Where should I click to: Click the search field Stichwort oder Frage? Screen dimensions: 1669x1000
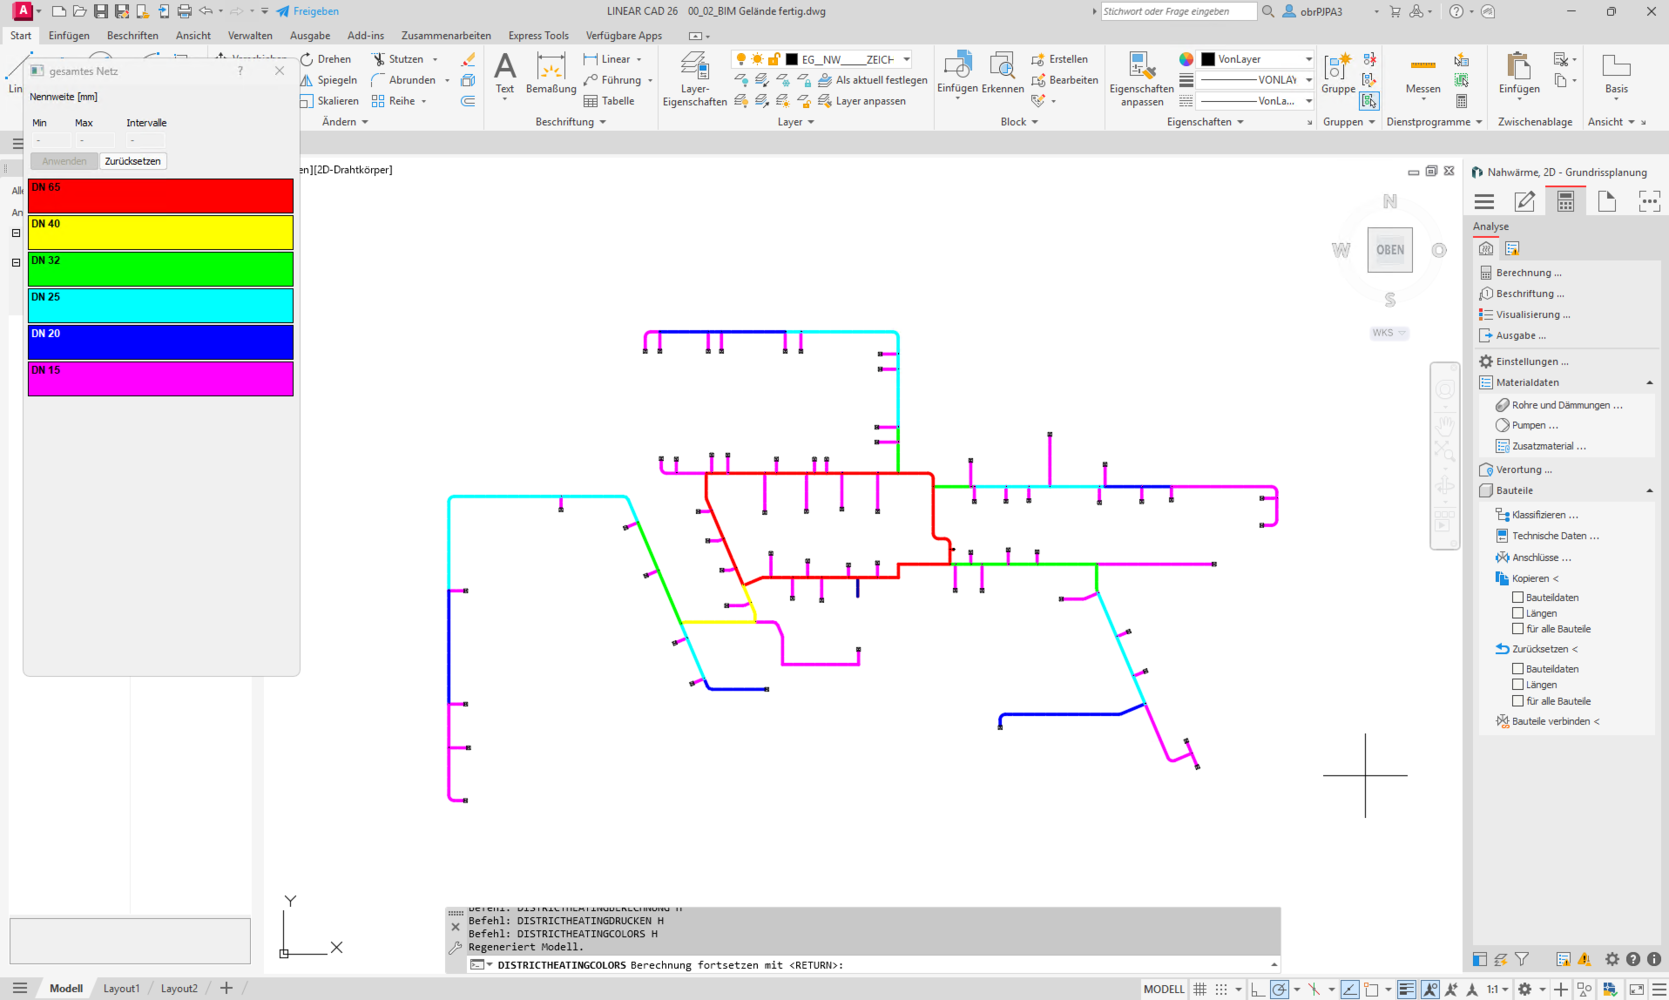(x=1177, y=11)
